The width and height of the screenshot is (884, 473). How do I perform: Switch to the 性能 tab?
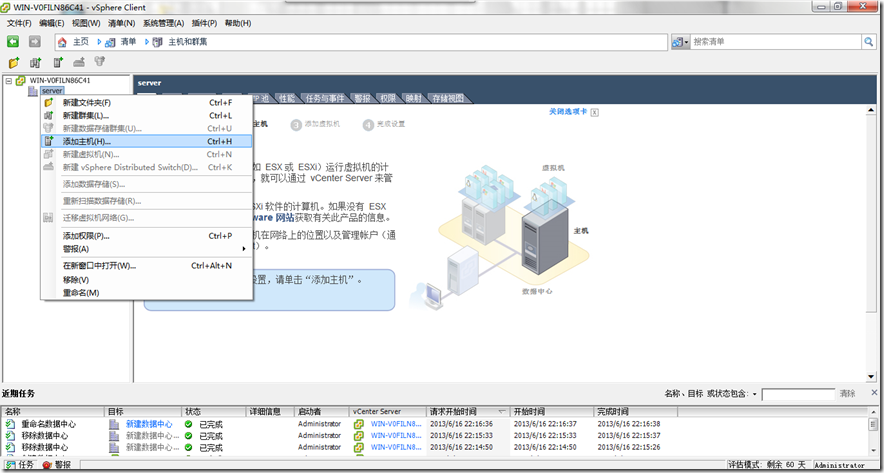coord(287,98)
